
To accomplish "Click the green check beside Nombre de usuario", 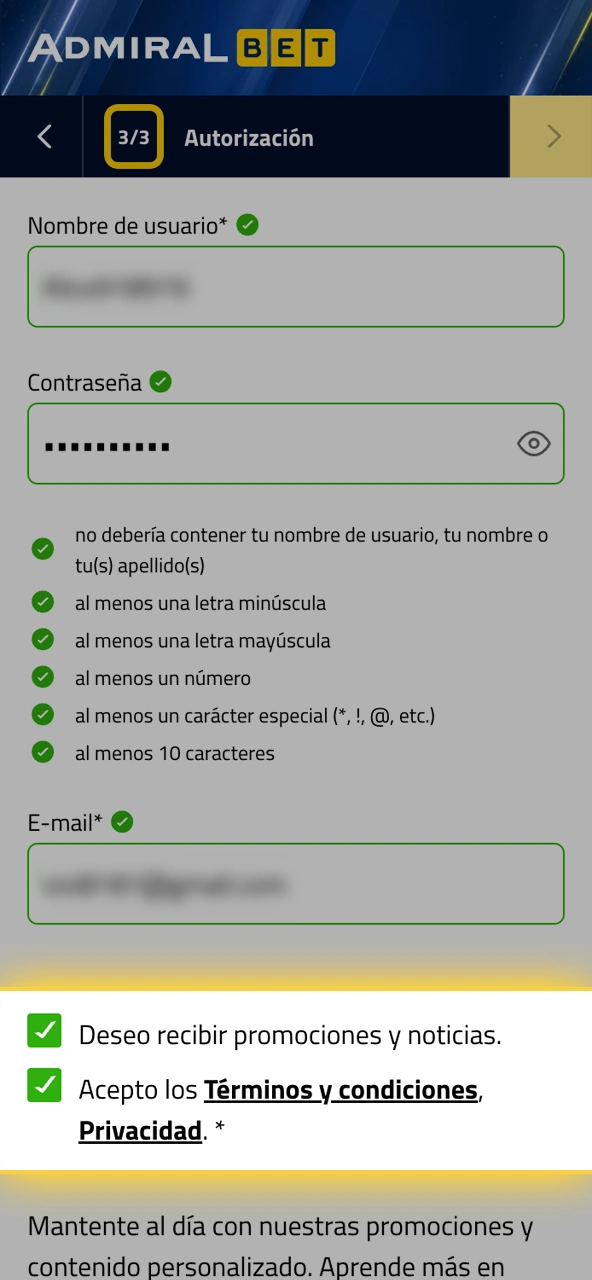I will click(x=247, y=225).
